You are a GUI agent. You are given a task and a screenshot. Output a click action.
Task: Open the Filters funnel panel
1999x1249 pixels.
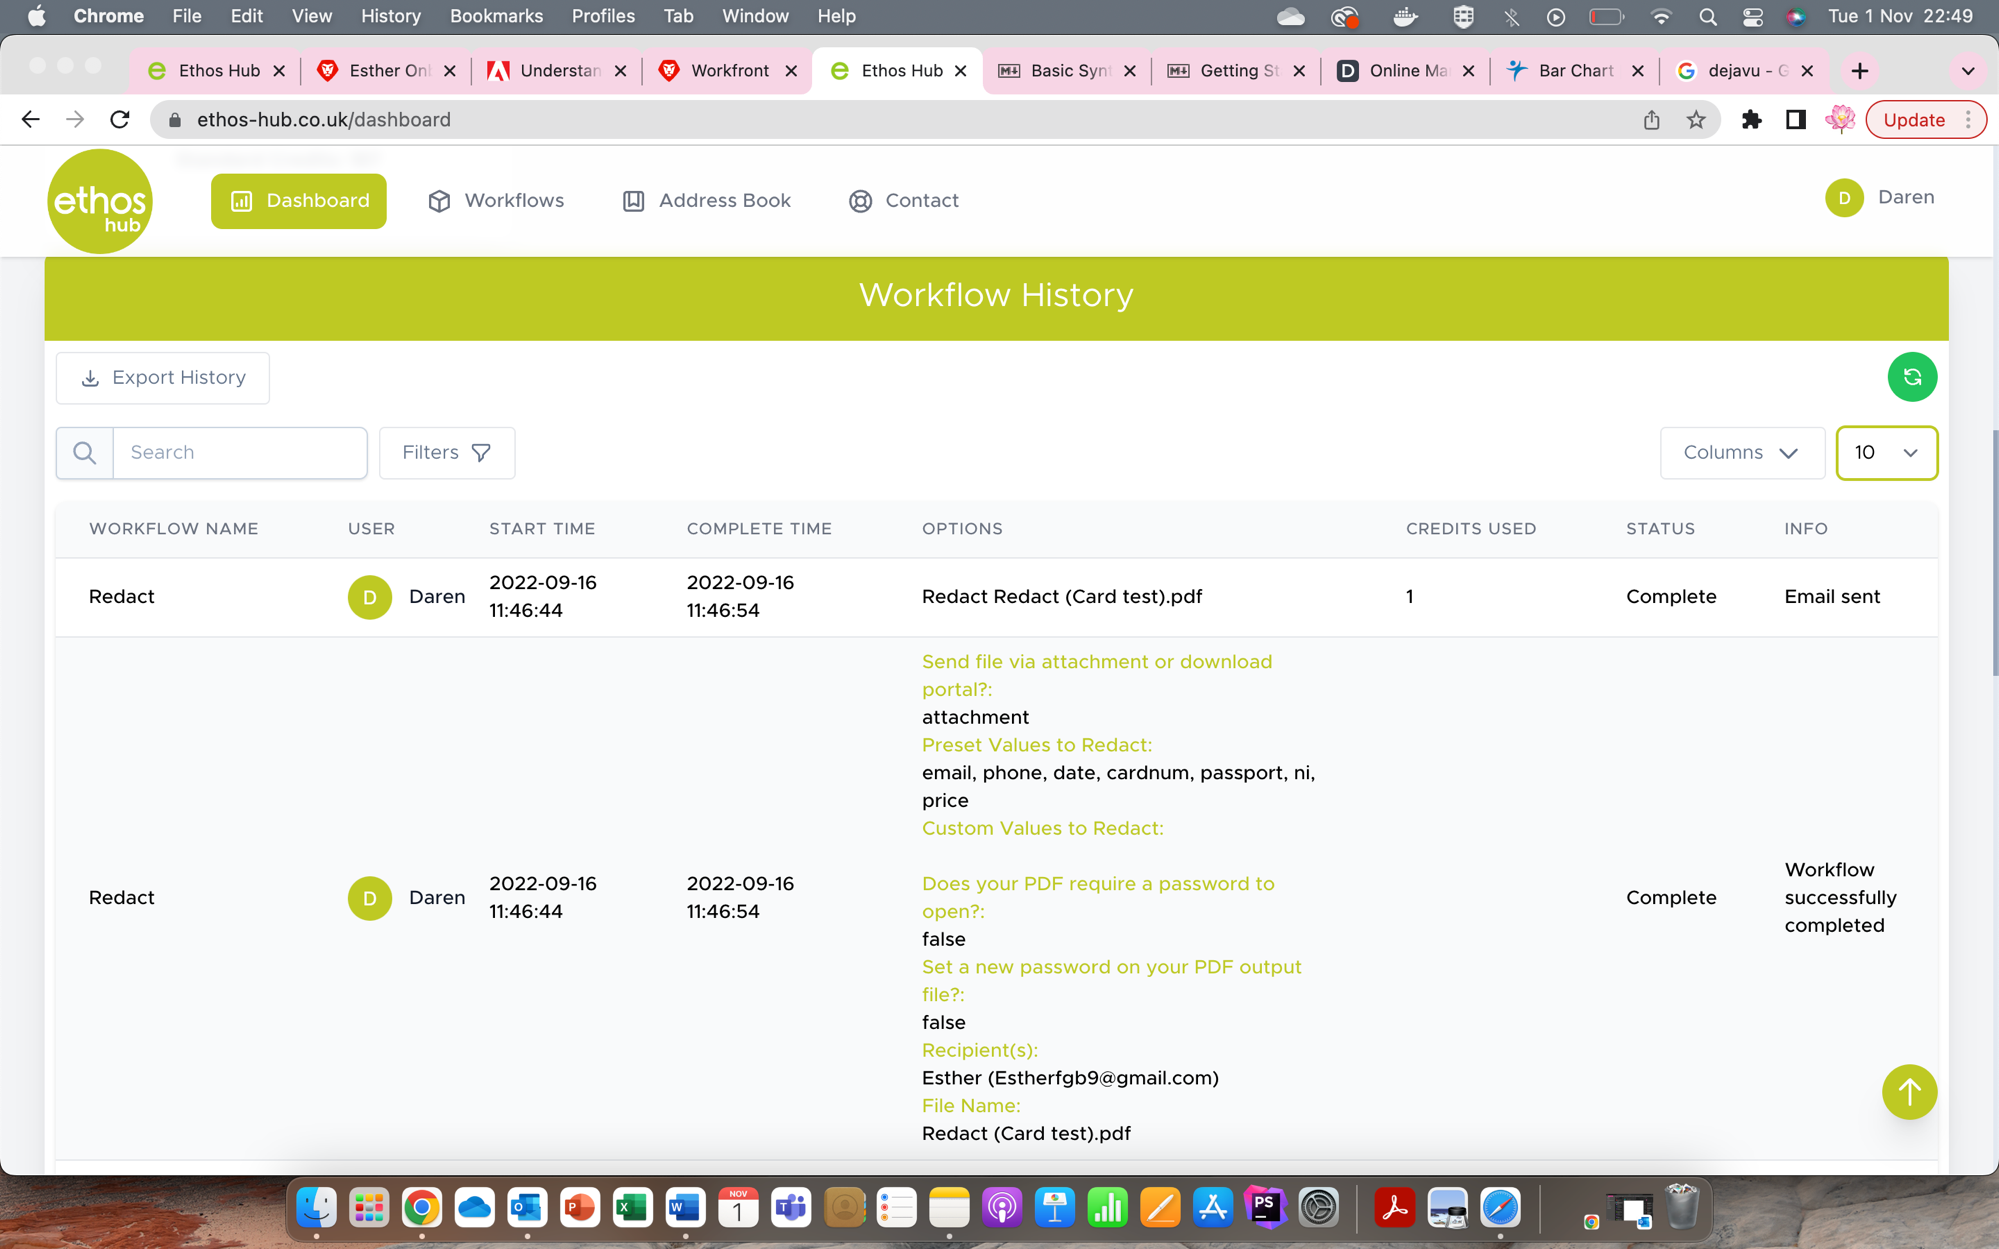[445, 452]
